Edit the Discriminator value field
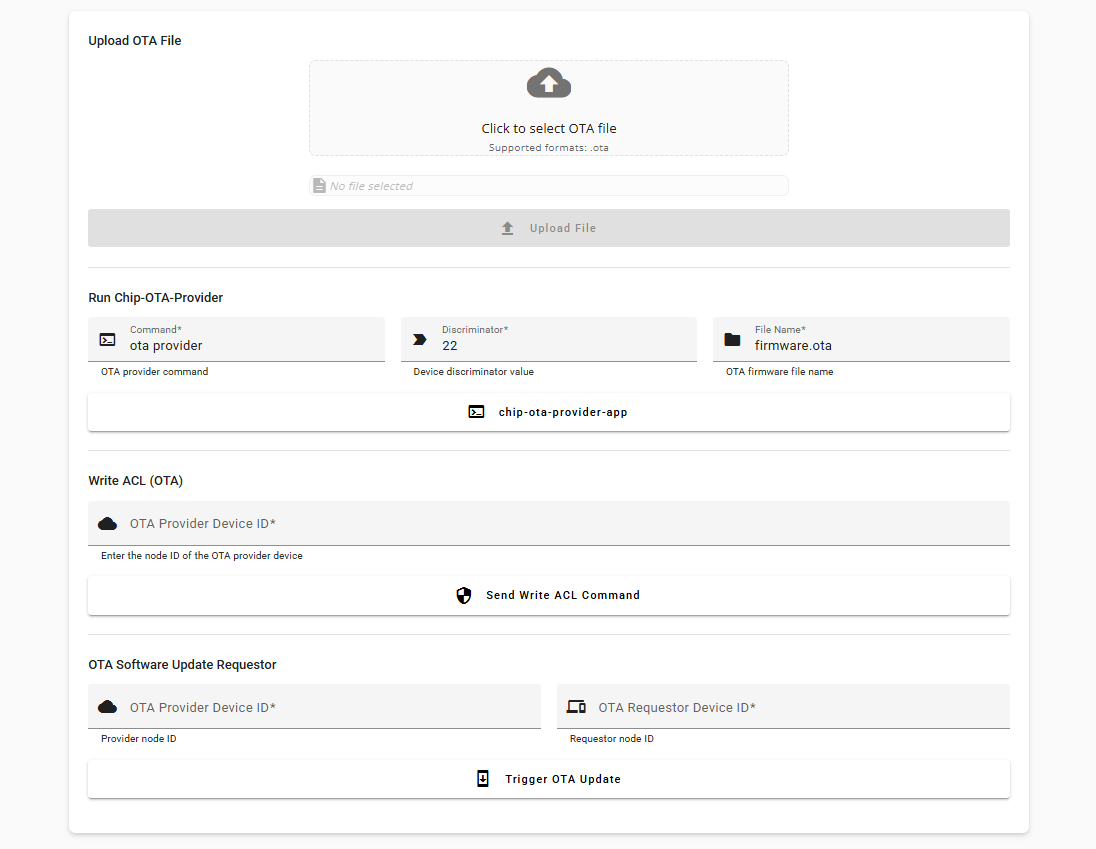The image size is (1096, 849). (x=562, y=345)
